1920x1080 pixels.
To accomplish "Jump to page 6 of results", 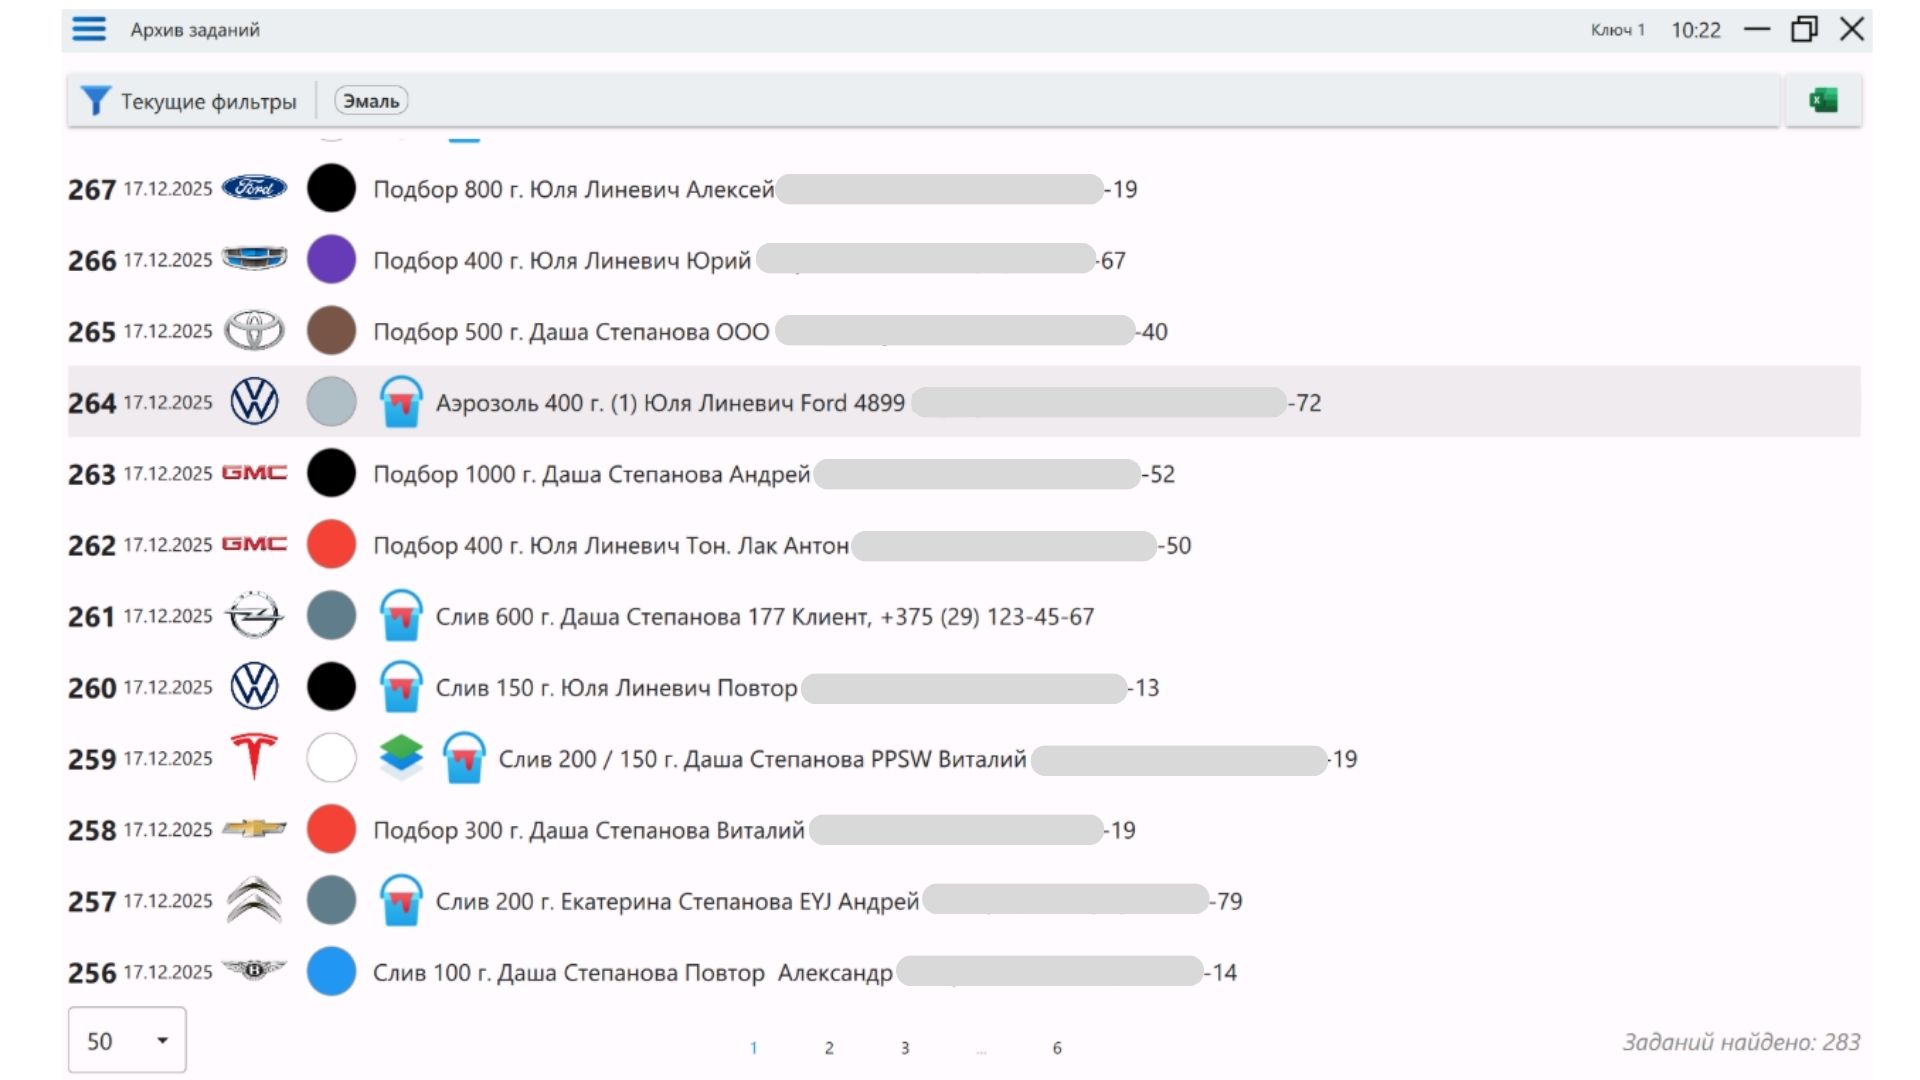I will pyautogui.click(x=1057, y=1048).
